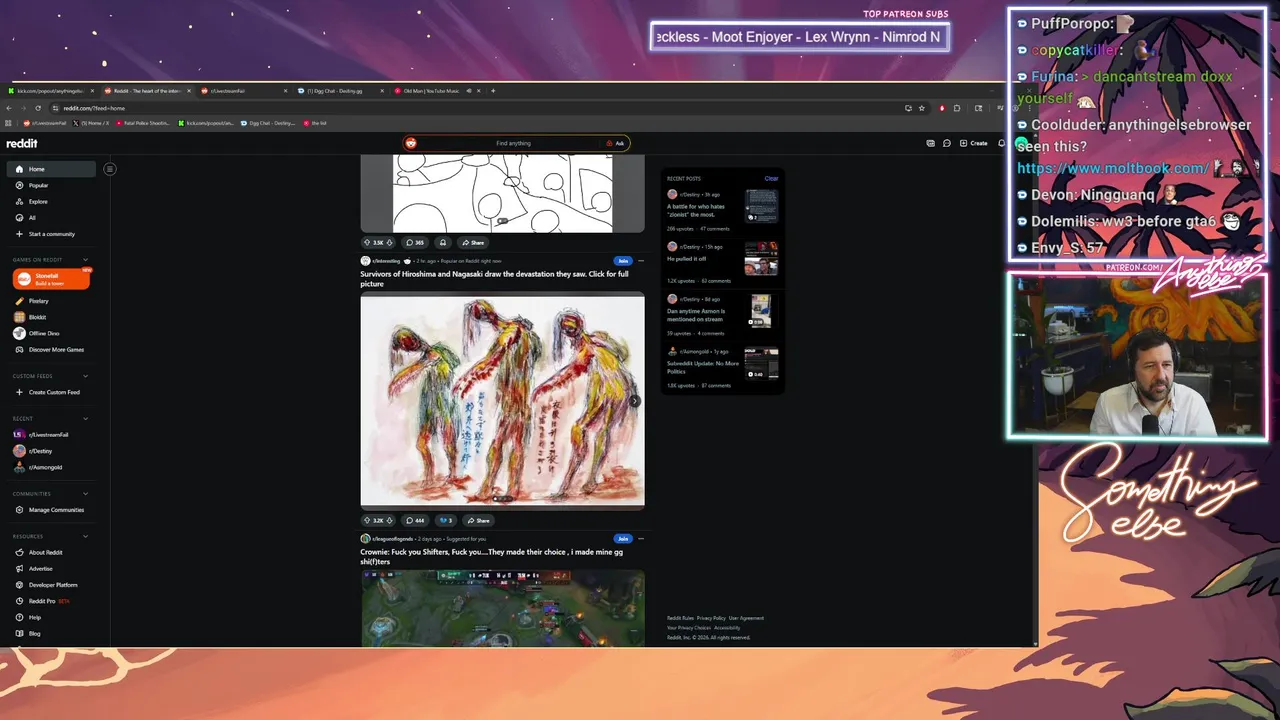
Task: Collapse the sidebar with the hamburger toggle
Action: click(110, 169)
